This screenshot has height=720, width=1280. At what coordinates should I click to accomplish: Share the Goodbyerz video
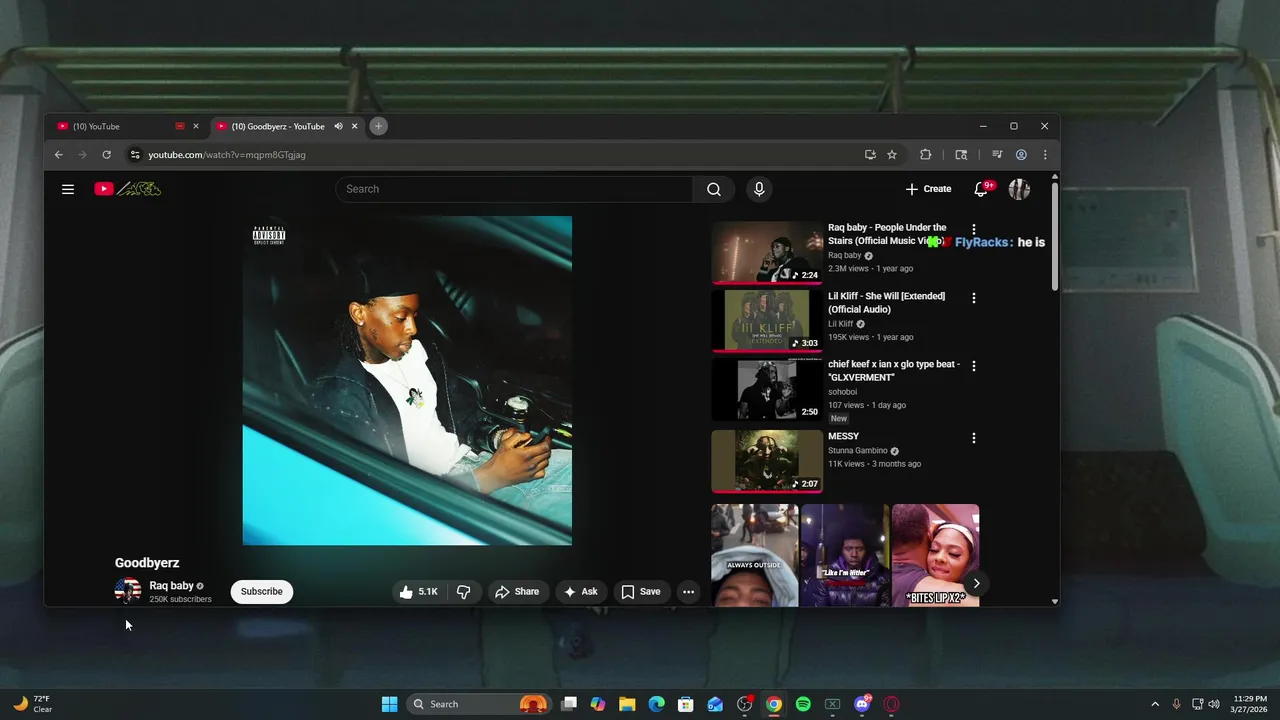coord(517,592)
